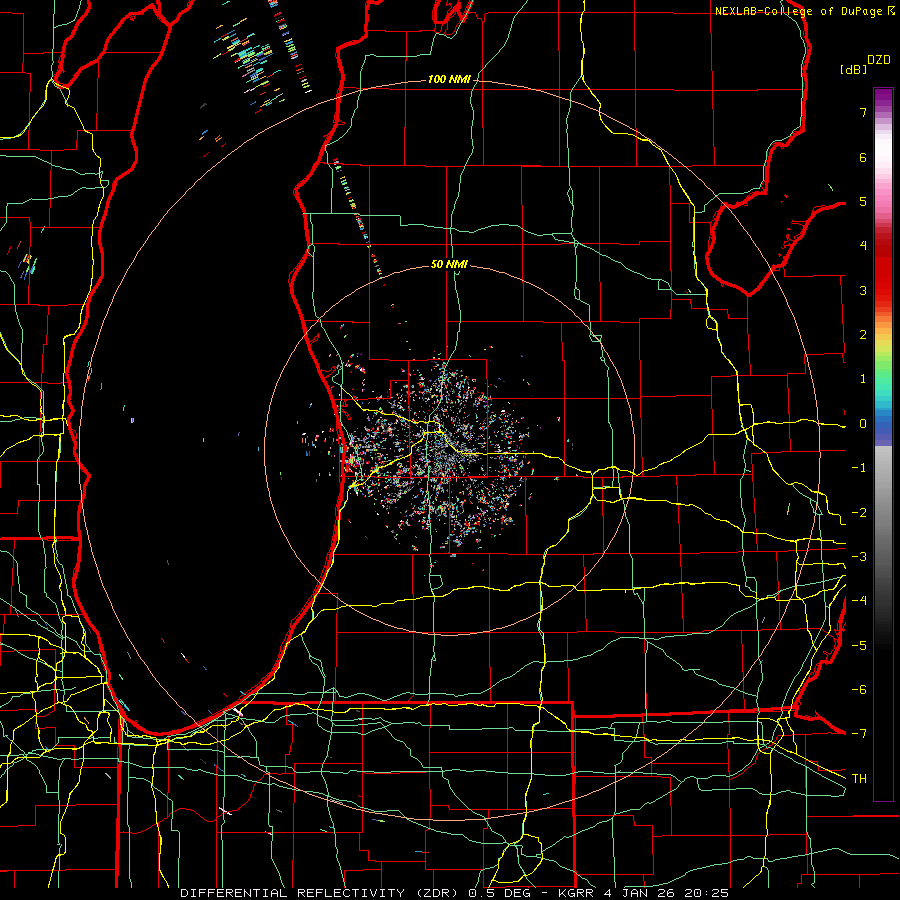
Task: Select the 3 dB tick label on the legend
Action: 863,290
